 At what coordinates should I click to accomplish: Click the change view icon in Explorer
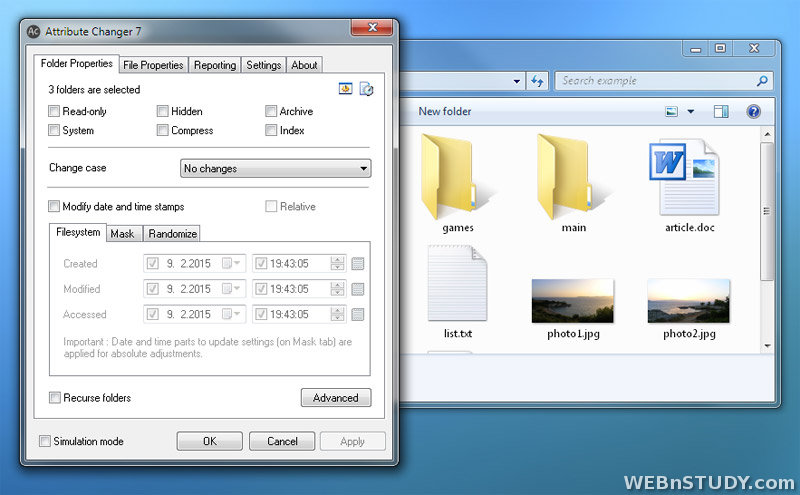(x=671, y=111)
